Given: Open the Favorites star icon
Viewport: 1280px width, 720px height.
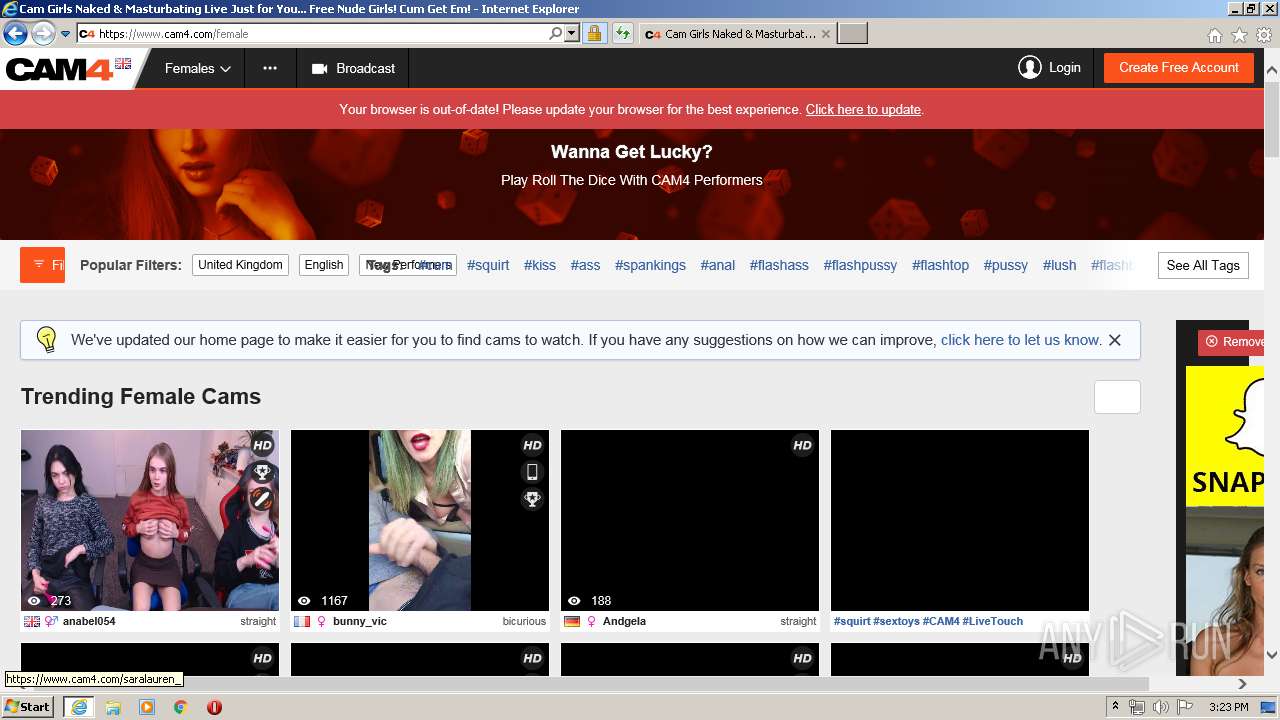Looking at the screenshot, I should click(1239, 35).
